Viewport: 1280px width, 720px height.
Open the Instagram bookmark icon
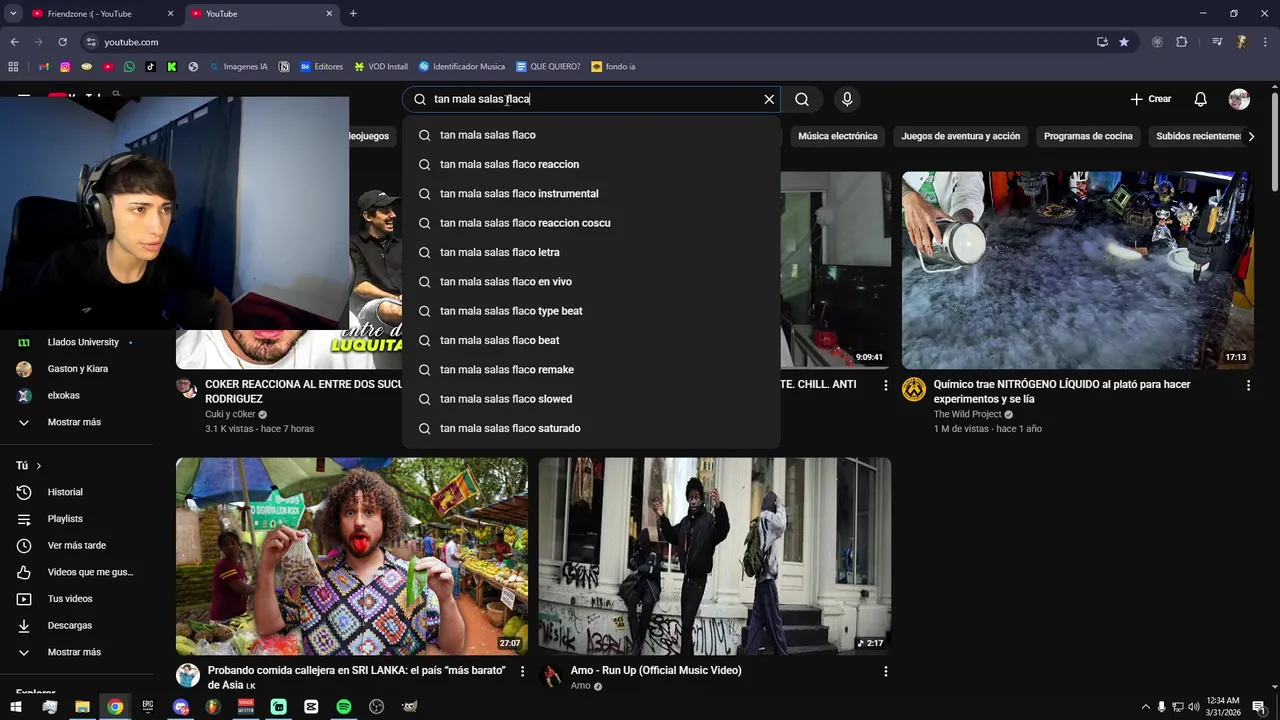(65, 67)
